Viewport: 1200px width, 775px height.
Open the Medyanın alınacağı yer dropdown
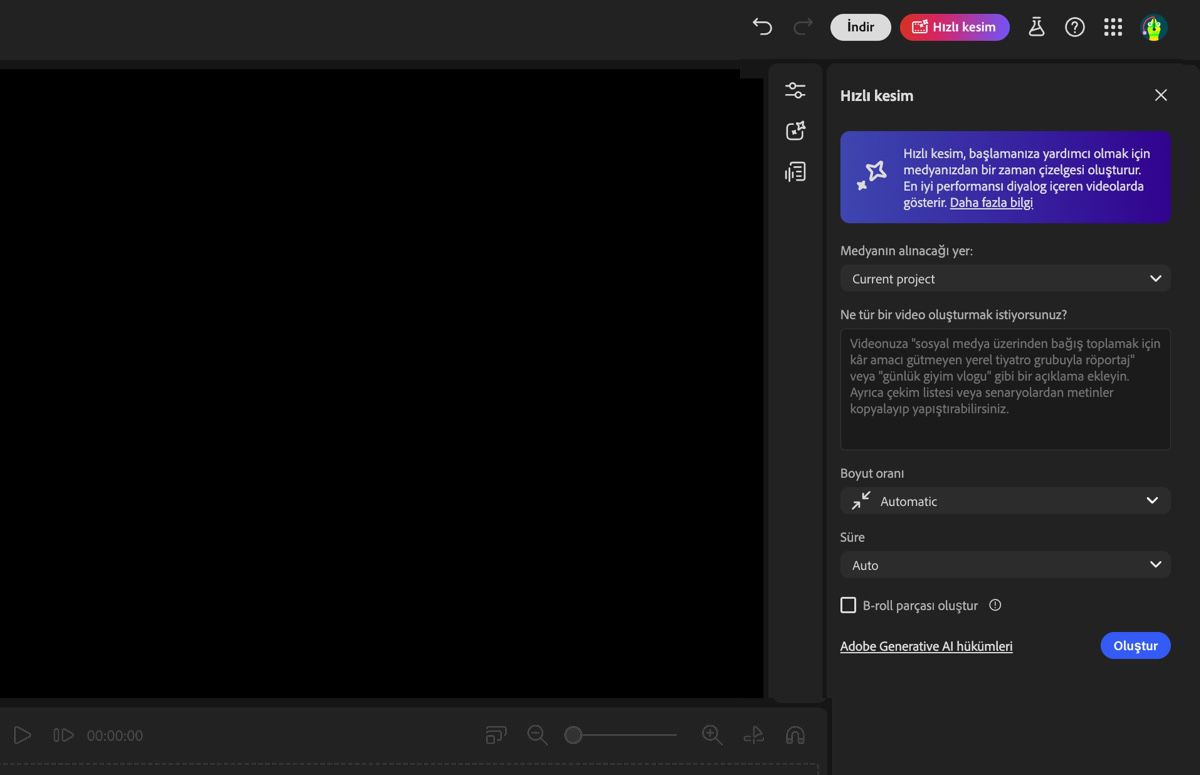pos(1005,278)
